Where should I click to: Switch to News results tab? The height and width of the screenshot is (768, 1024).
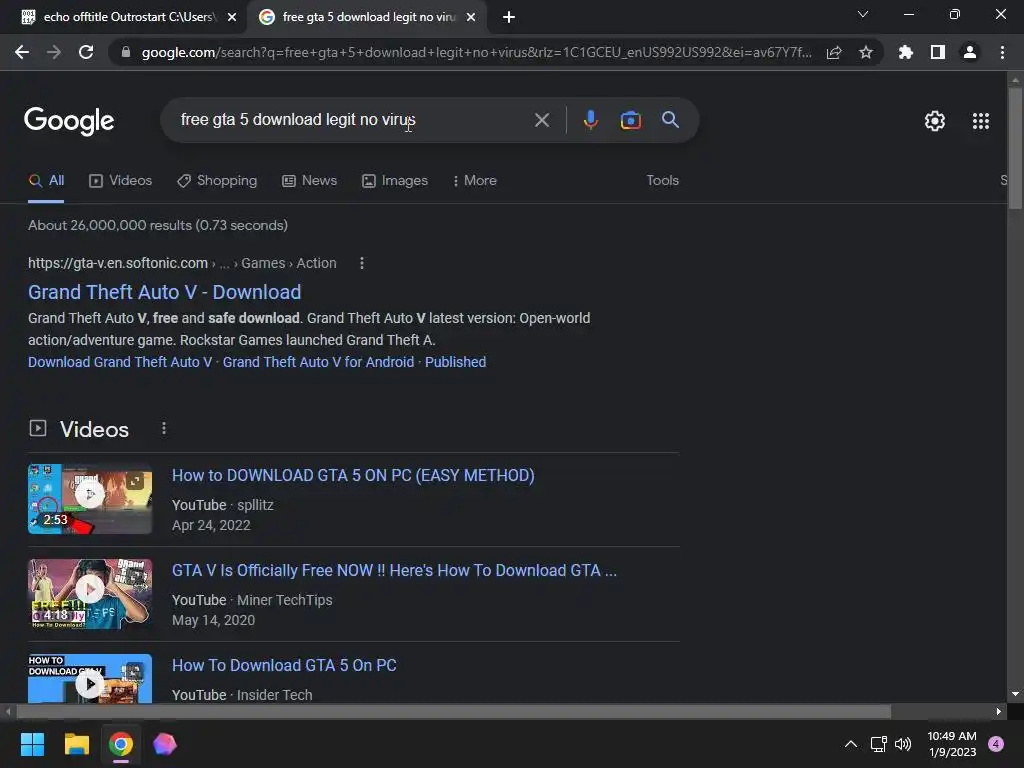click(309, 181)
